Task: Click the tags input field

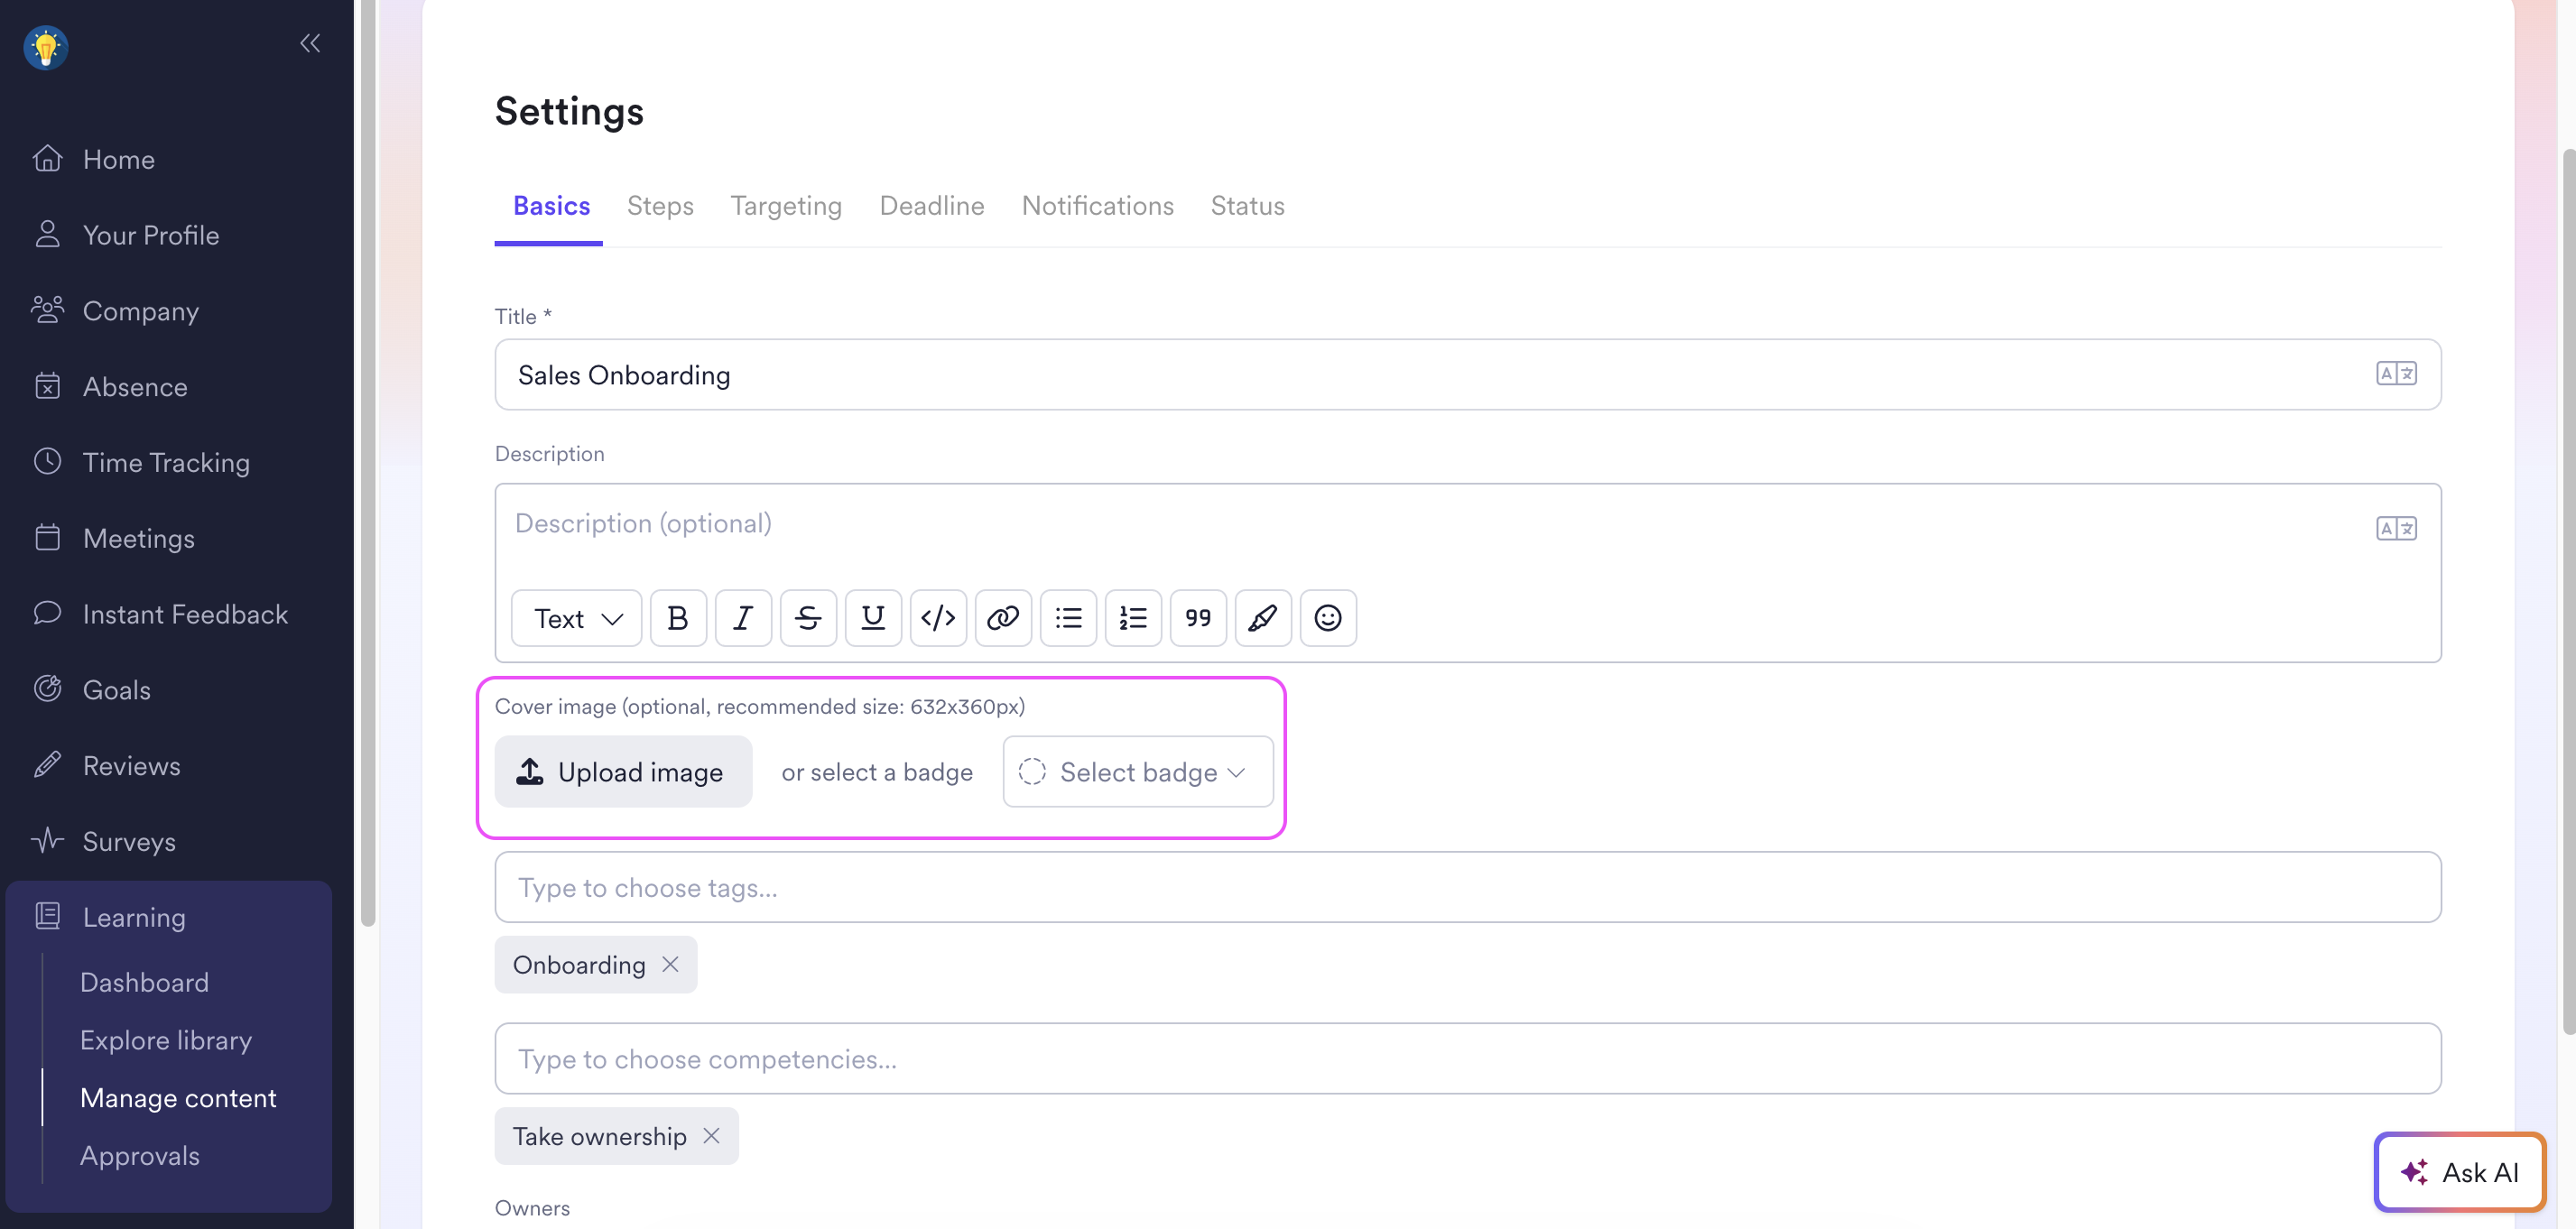Action: pyautogui.click(x=1467, y=887)
